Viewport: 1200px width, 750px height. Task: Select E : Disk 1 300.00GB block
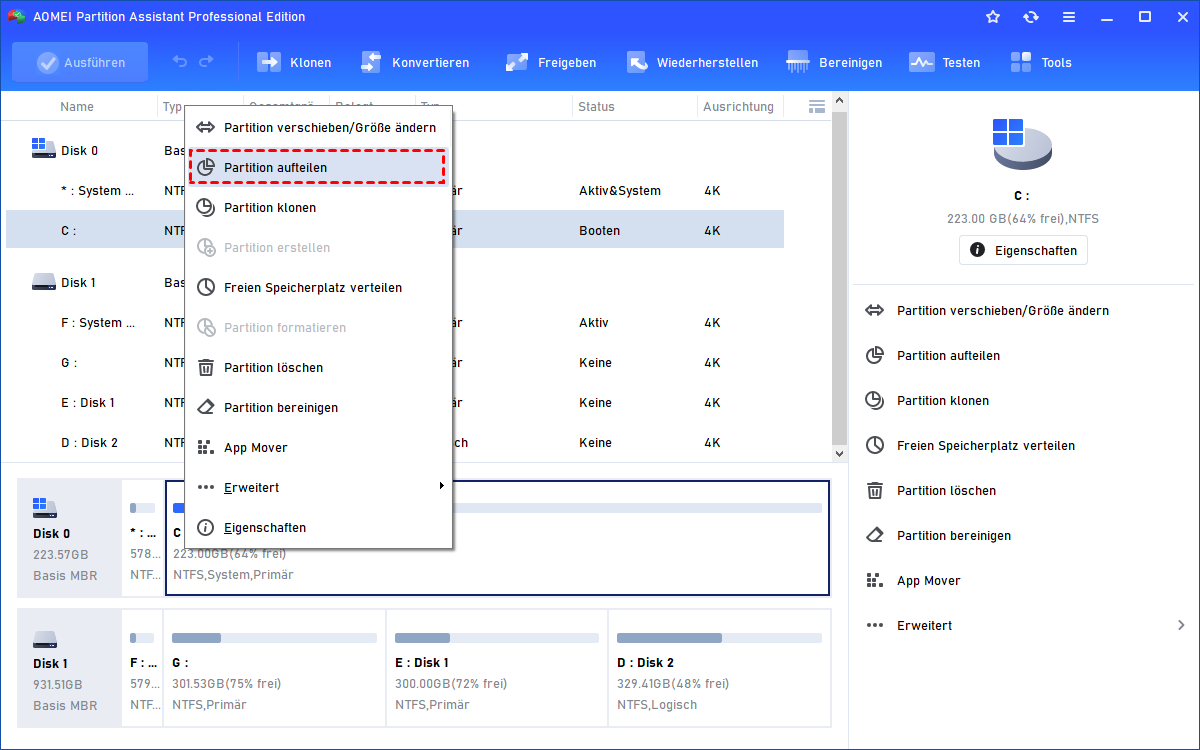[496, 668]
